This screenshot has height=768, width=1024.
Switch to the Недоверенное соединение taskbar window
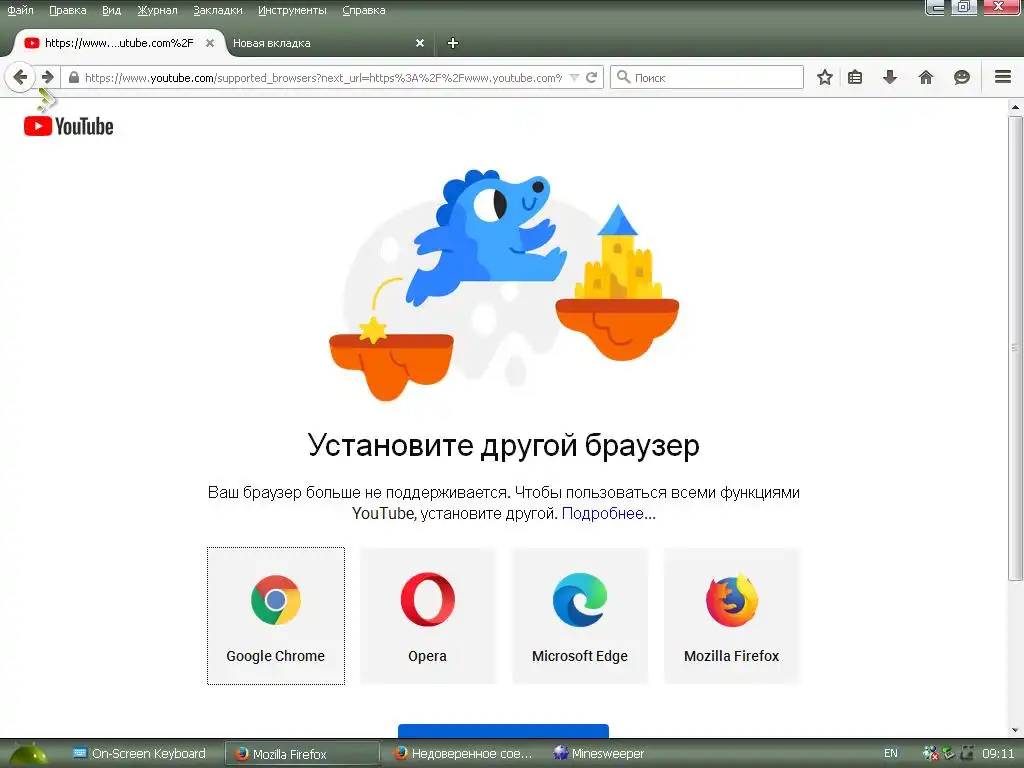pyautogui.click(x=462, y=754)
